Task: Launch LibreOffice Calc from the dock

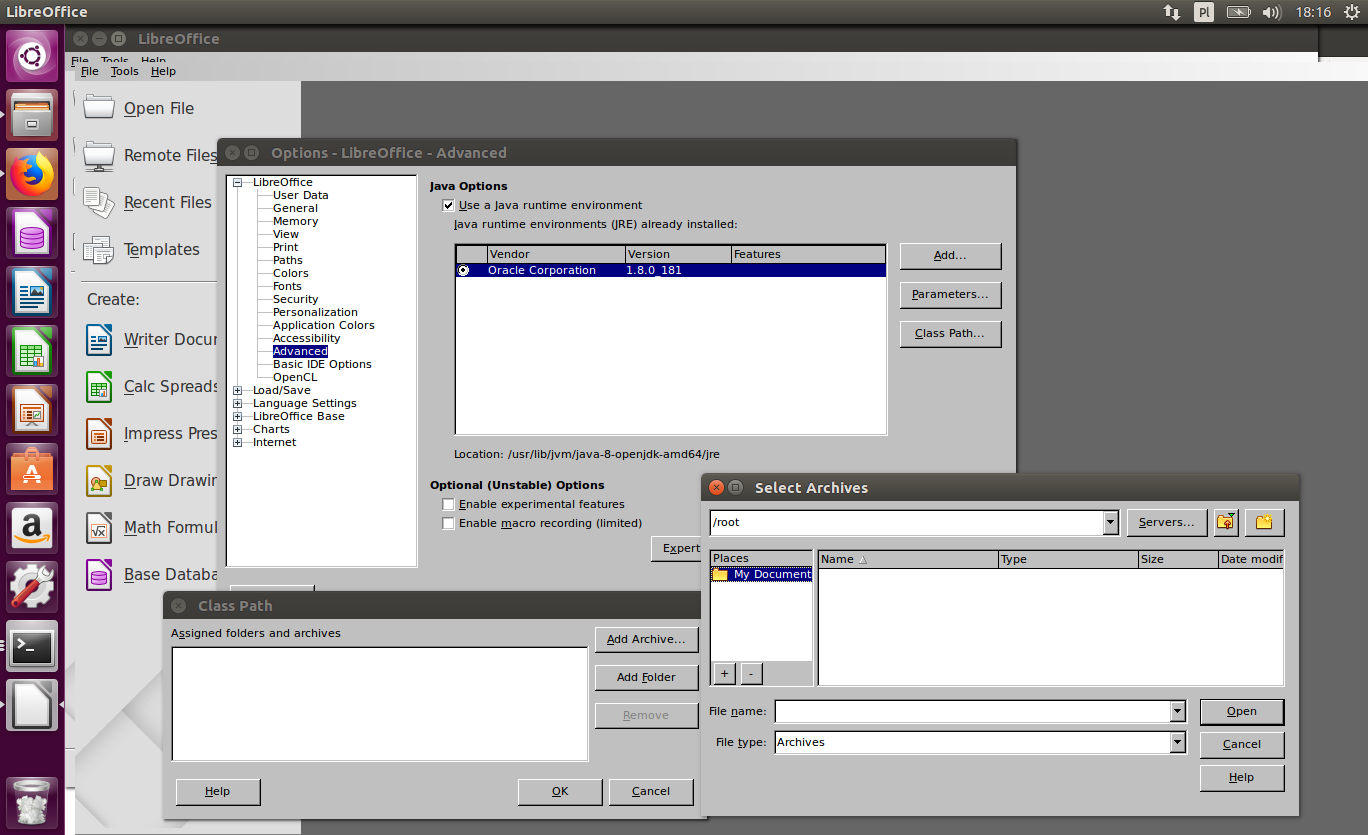Action: [32, 352]
